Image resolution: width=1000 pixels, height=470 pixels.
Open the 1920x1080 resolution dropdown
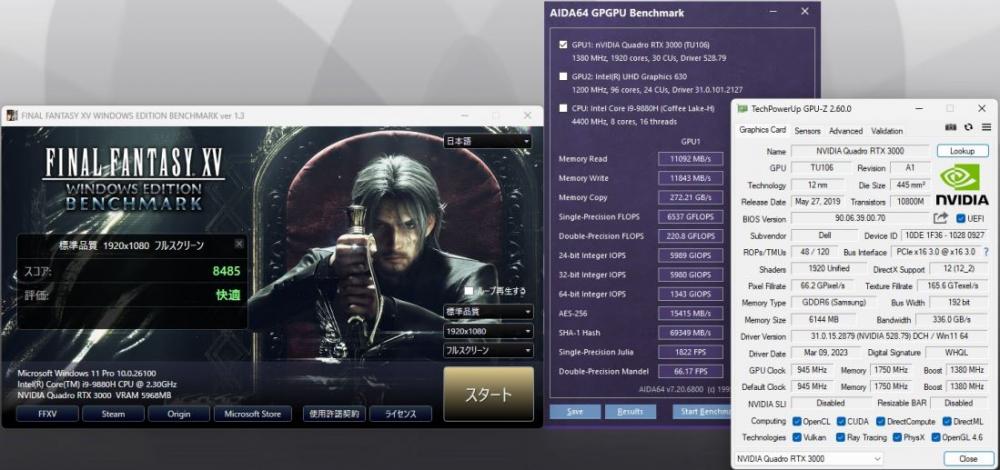[x=488, y=331]
